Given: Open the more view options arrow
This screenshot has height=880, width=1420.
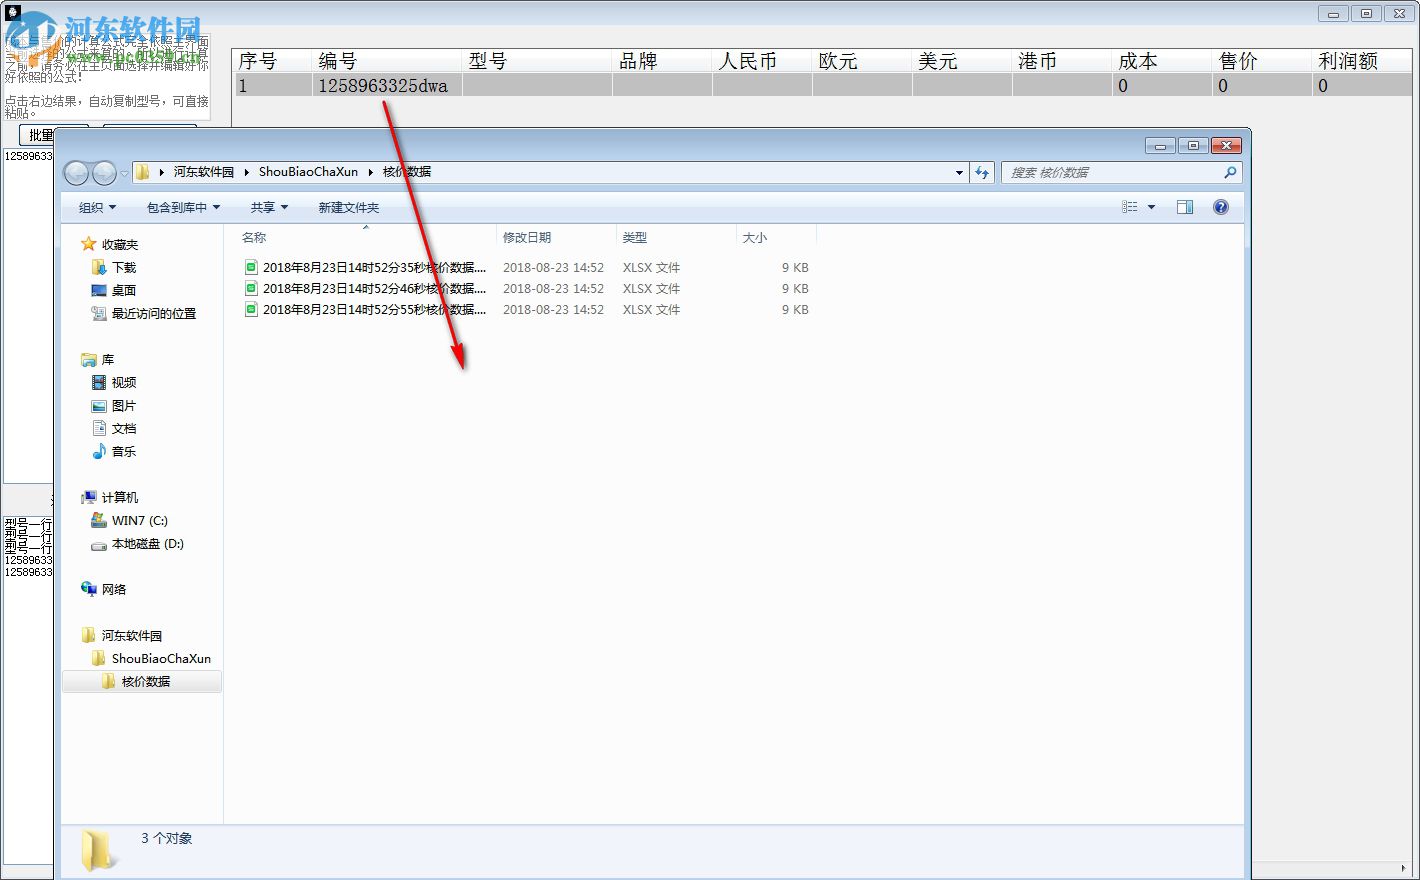Looking at the screenshot, I should click(1151, 207).
